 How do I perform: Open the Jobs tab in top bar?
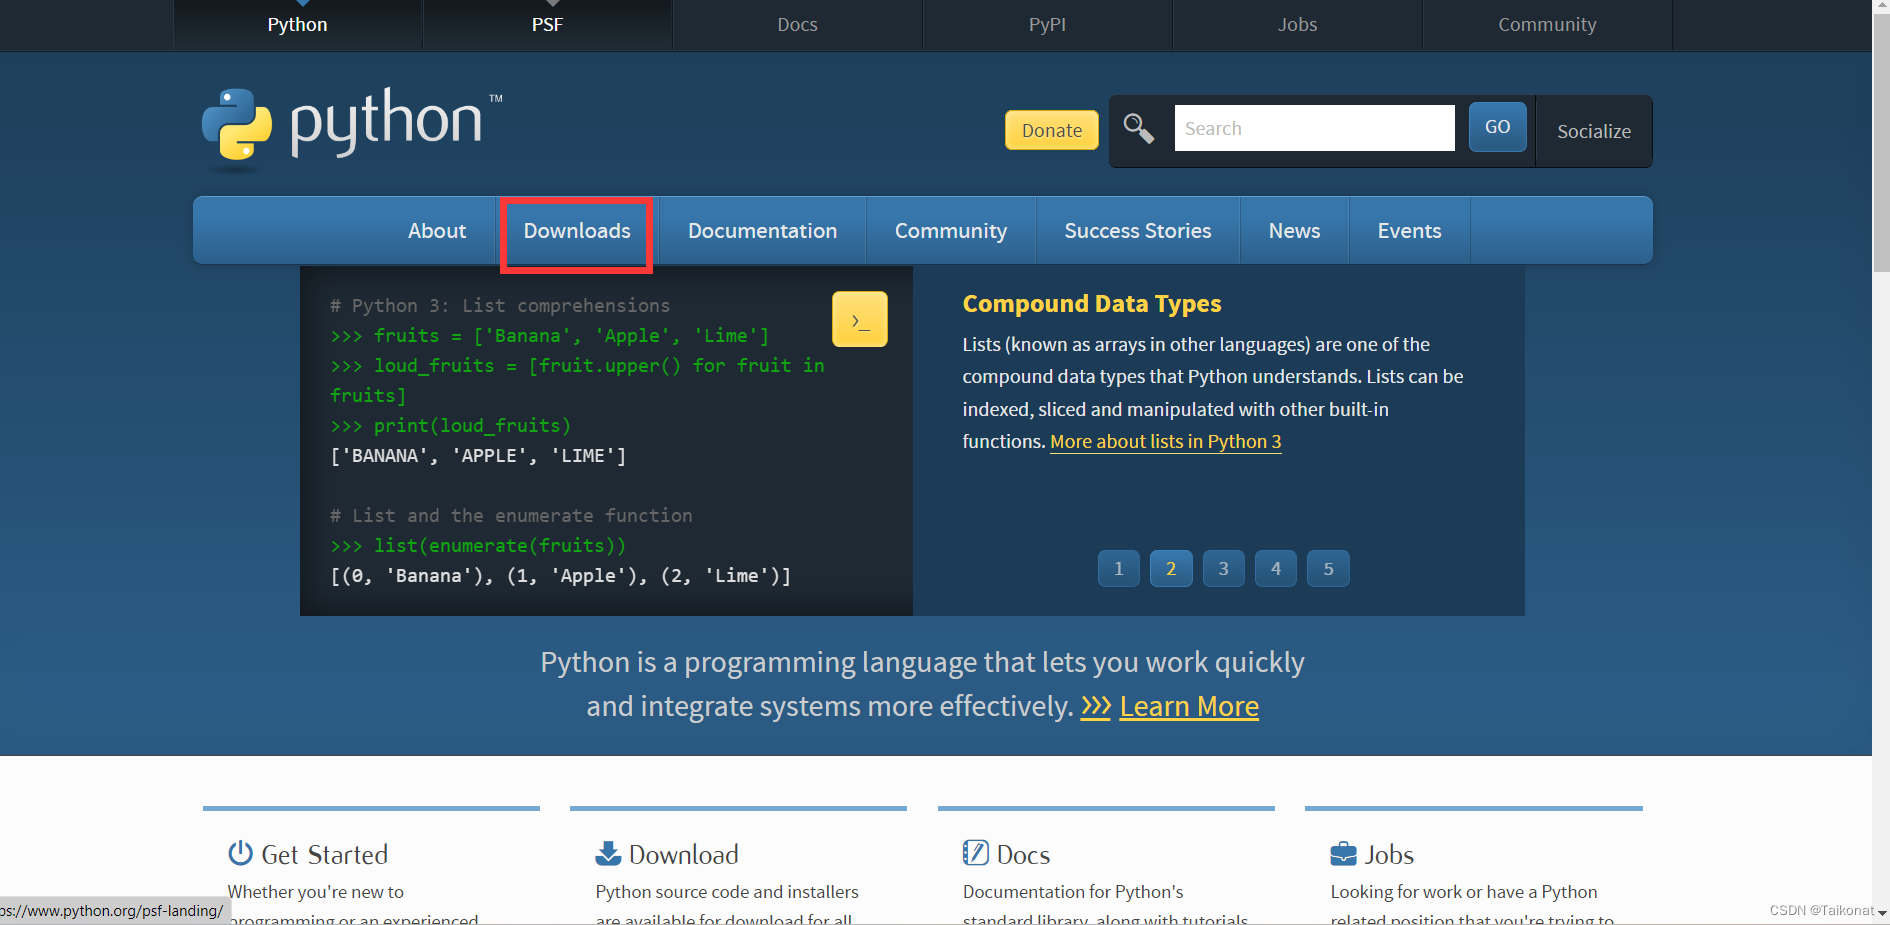point(1298,25)
